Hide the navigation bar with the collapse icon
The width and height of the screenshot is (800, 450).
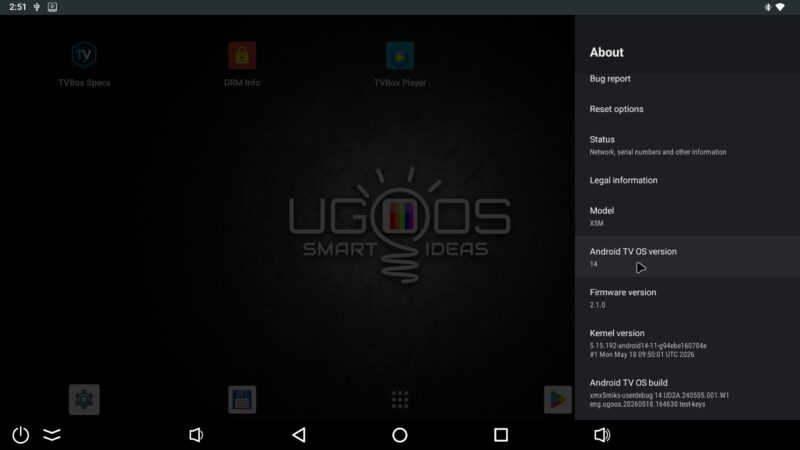(52, 435)
